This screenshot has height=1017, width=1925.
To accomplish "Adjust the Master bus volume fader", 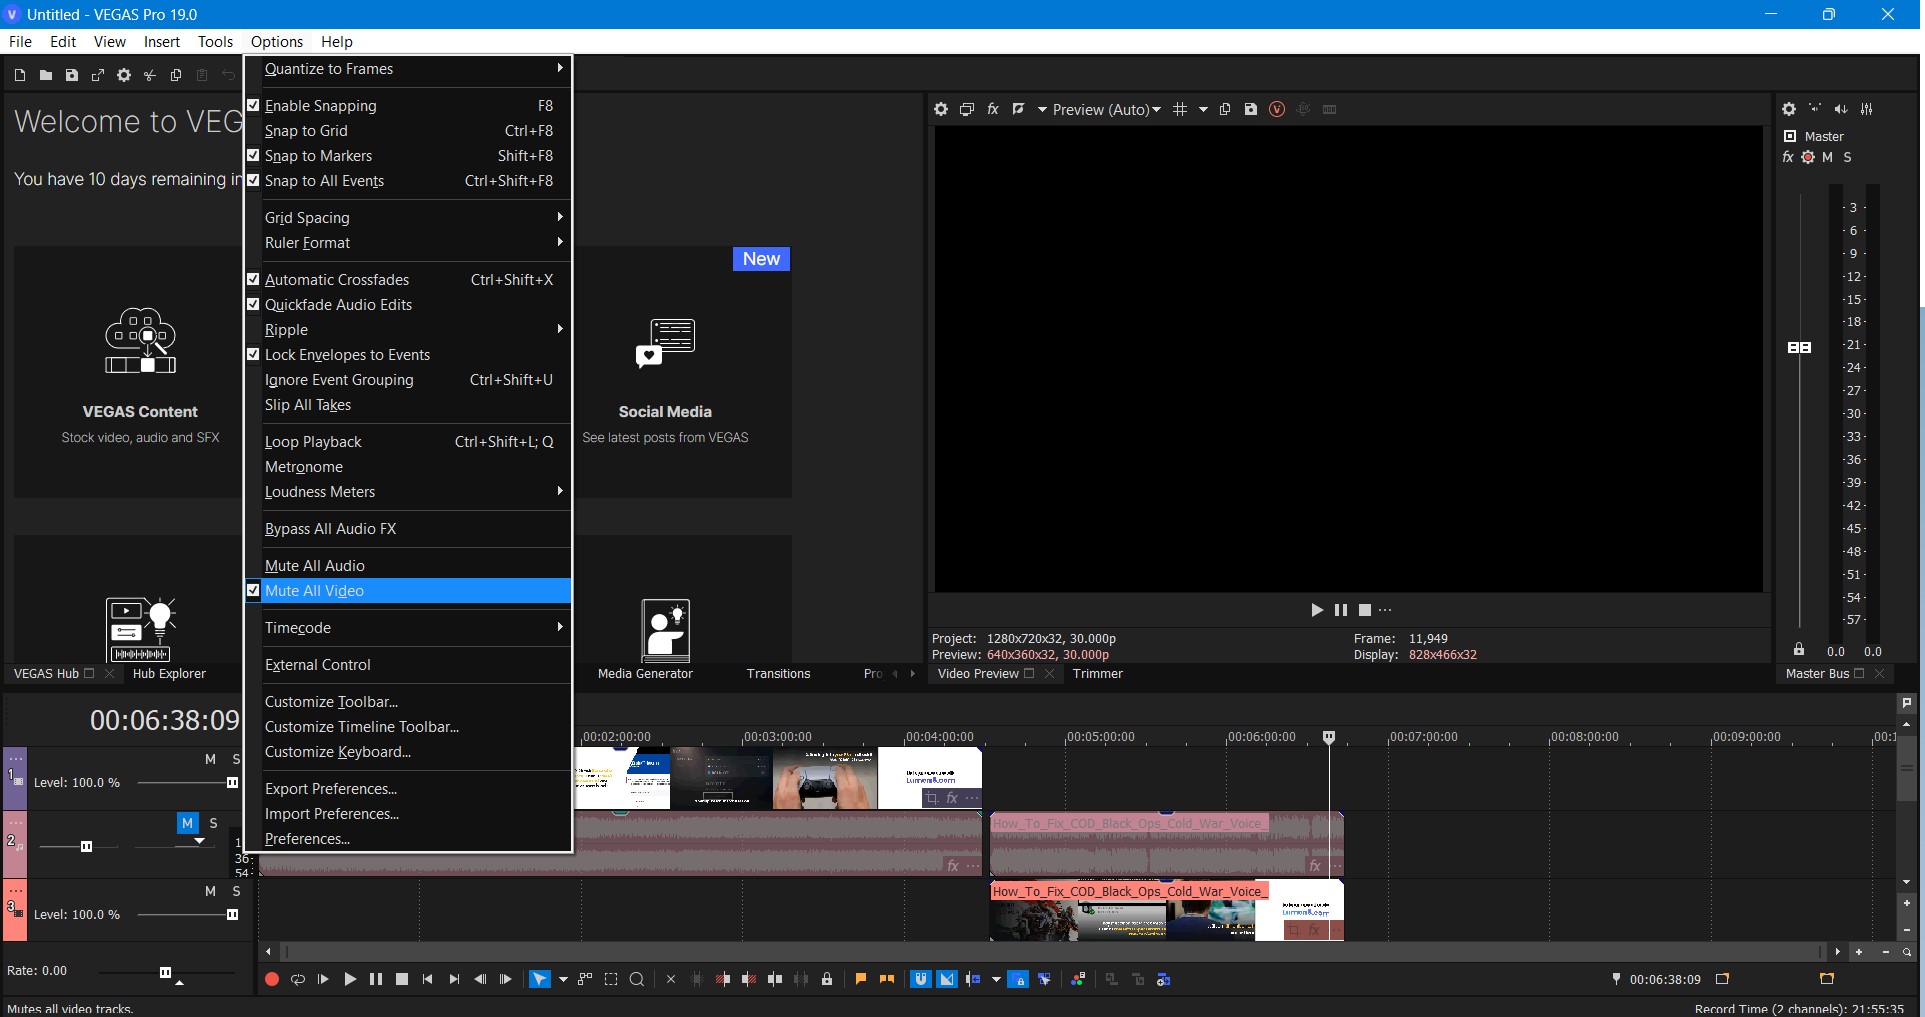I will coord(1799,347).
